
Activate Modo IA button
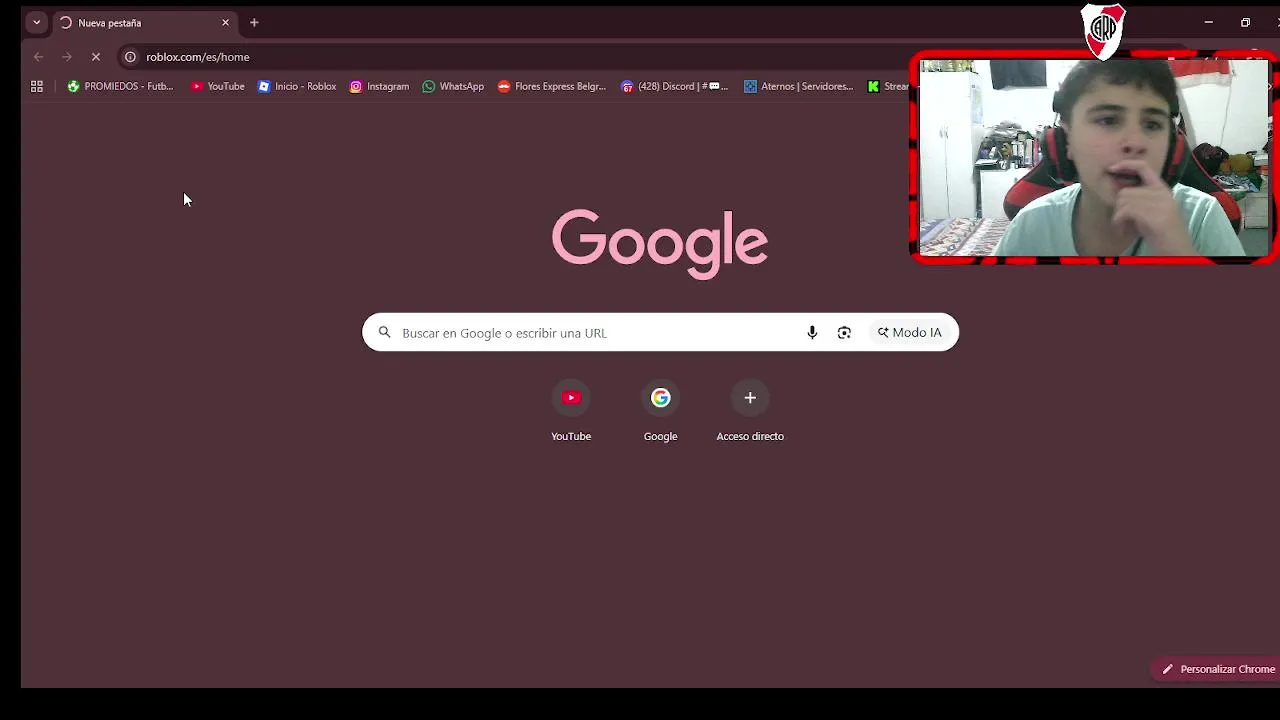pyautogui.click(x=909, y=333)
